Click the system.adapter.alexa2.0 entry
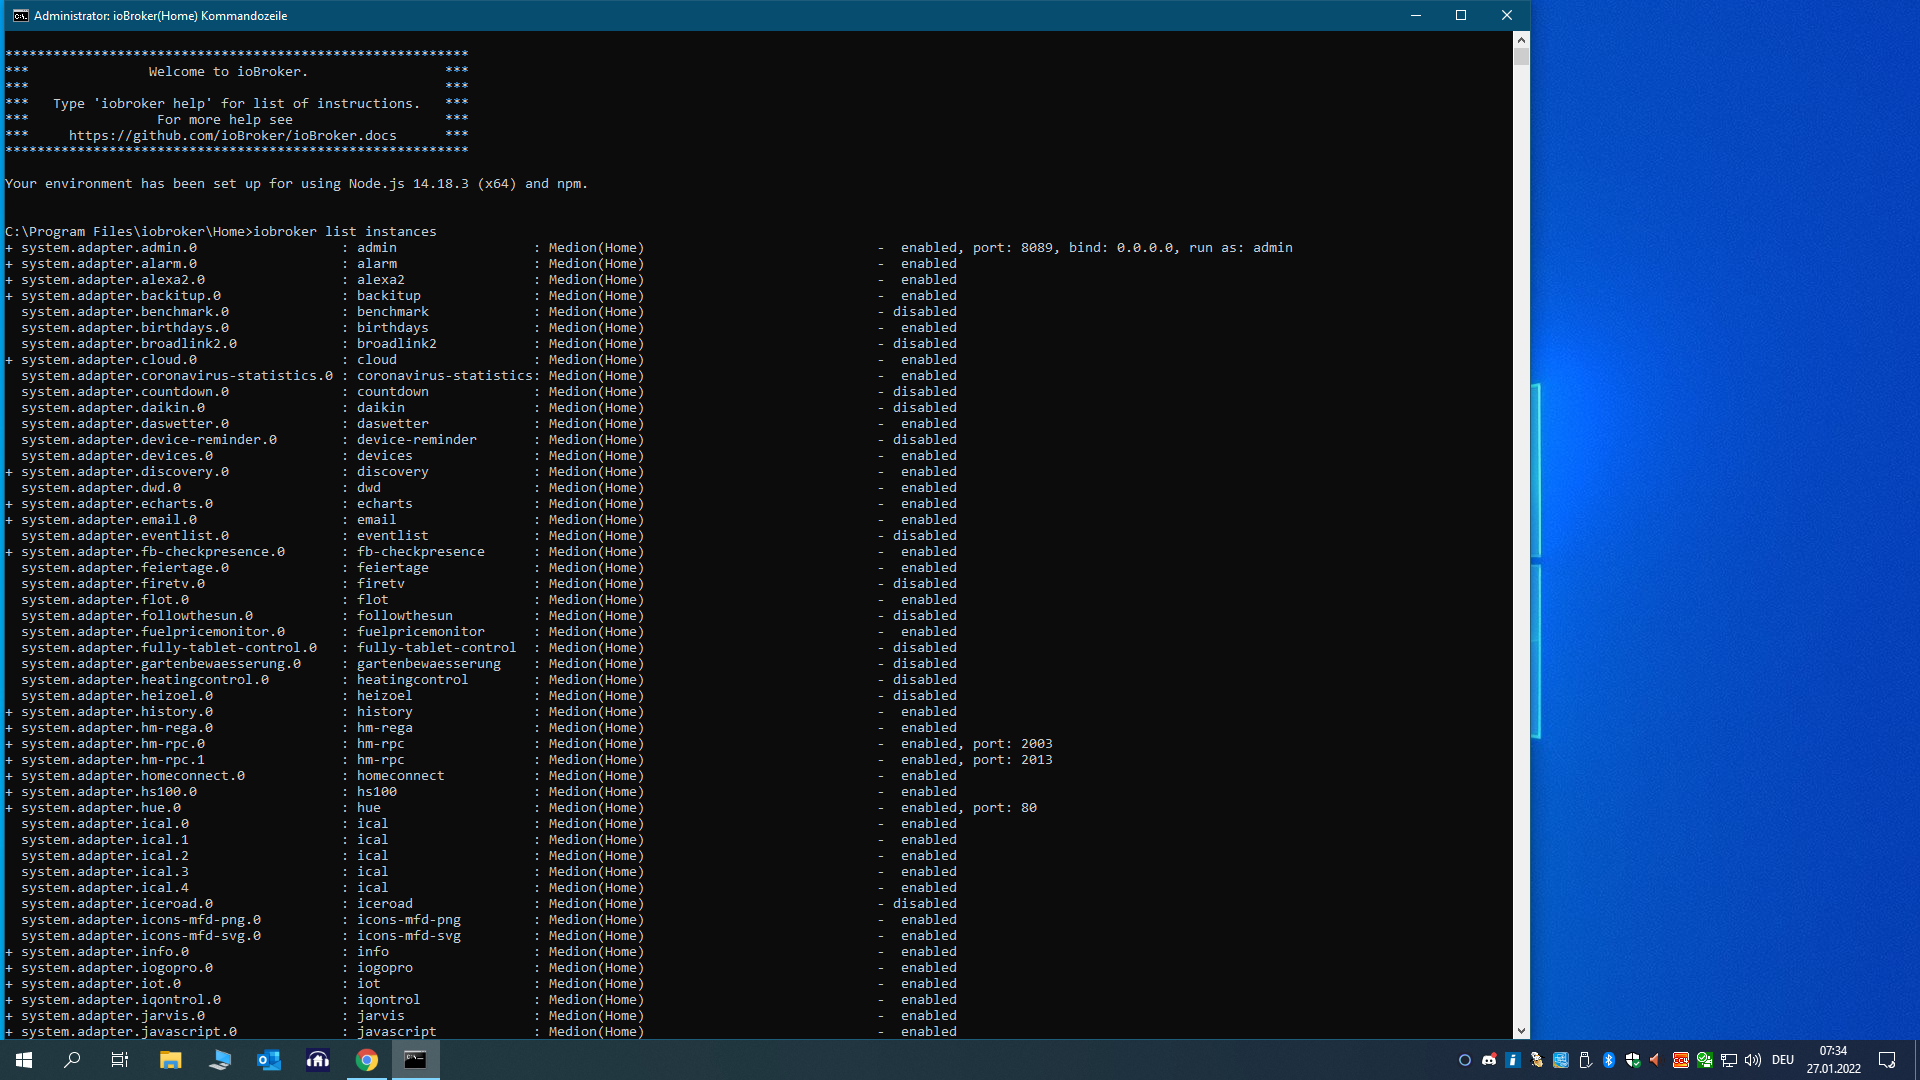The height and width of the screenshot is (1080, 1920). tap(113, 280)
